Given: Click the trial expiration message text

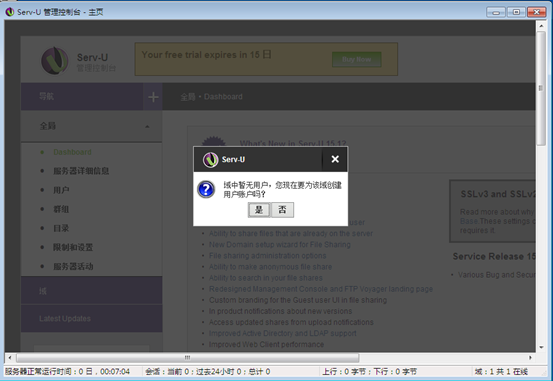Looking at the screenshot, I should [x=207, y=55].
